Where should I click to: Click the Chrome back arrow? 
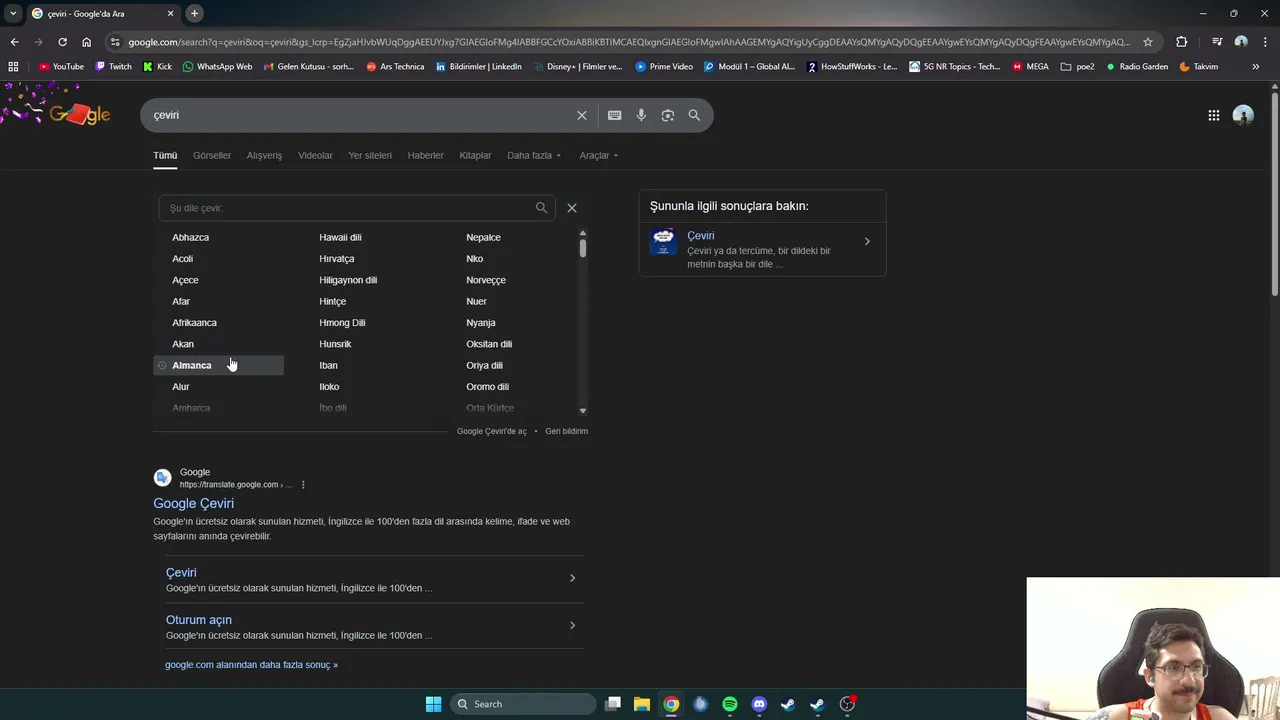point(14,42)
